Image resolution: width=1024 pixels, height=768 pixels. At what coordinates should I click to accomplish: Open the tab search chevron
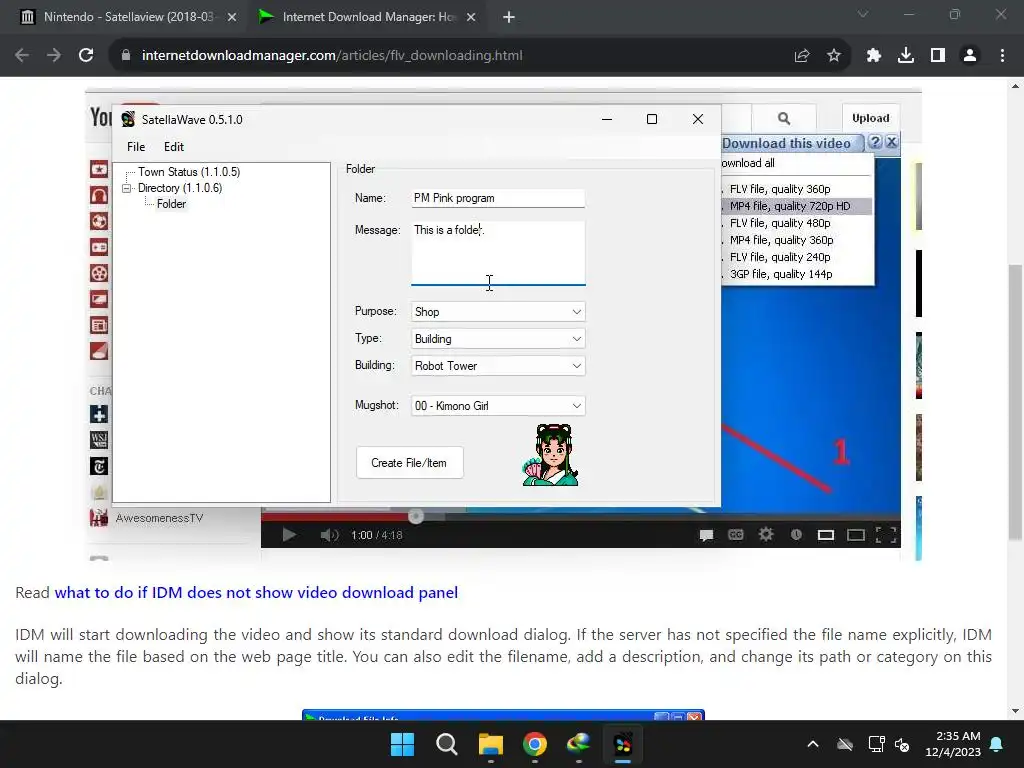tap(863, 14)
